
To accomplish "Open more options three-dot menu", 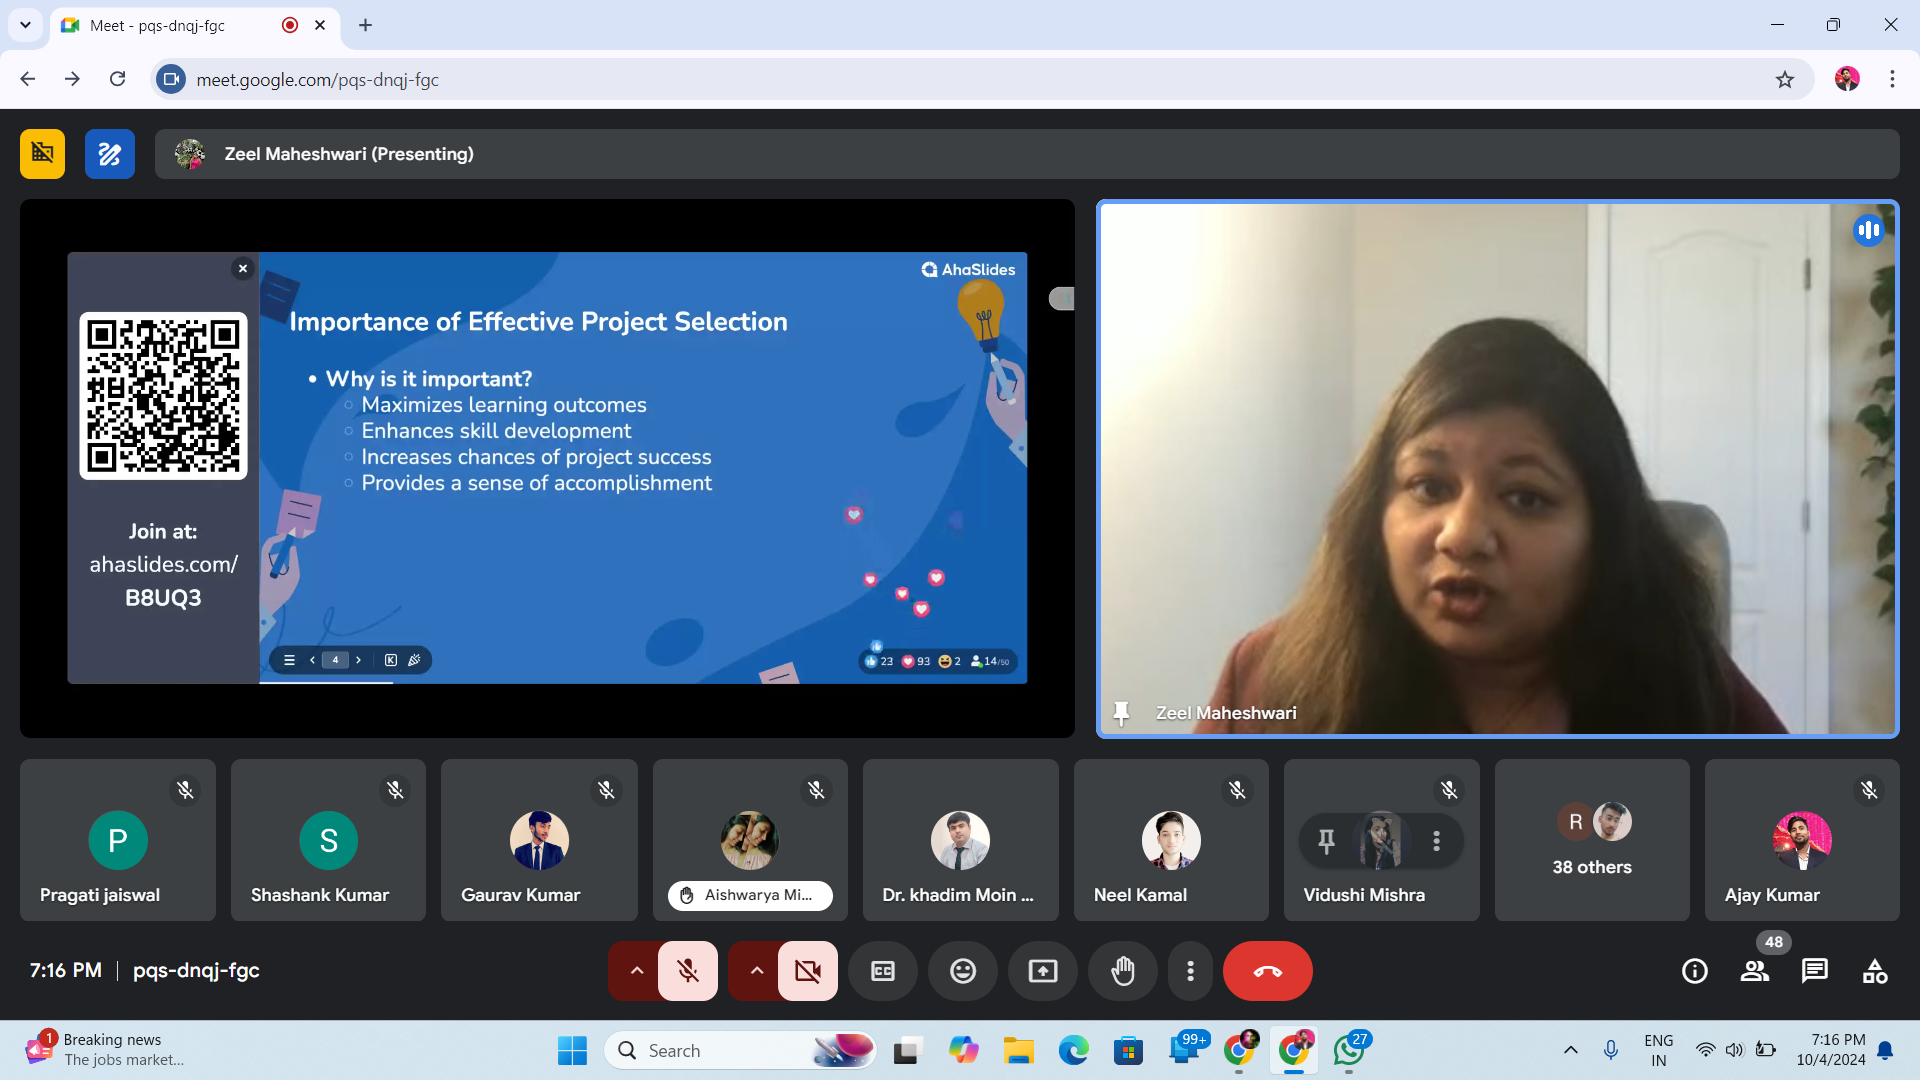I will click(1190, 971).
